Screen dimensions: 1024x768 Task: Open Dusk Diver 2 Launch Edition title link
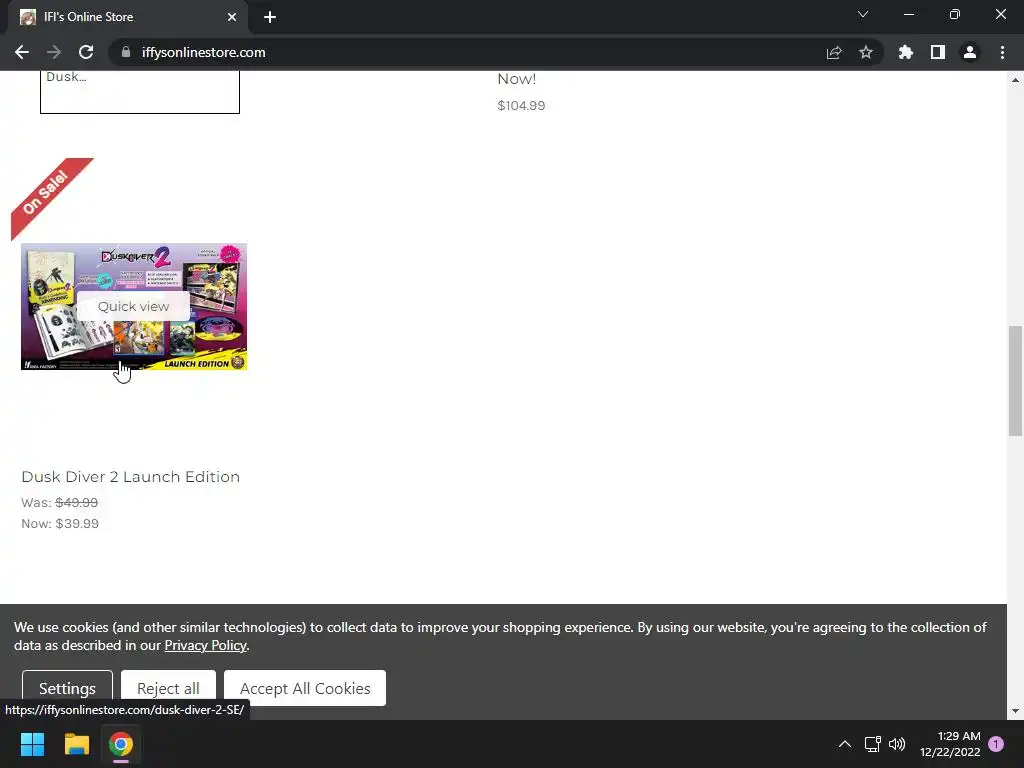pyautogui.click(x=131, y=477)
